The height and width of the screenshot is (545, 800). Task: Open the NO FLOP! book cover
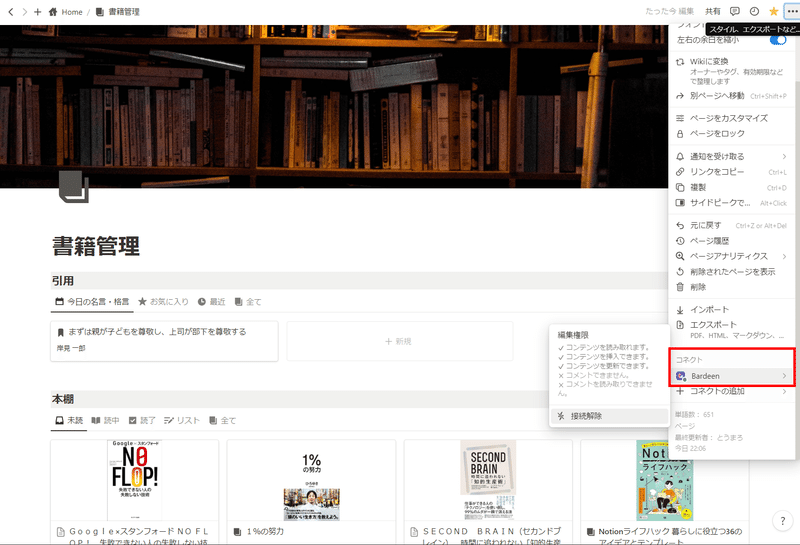(135, 480)
